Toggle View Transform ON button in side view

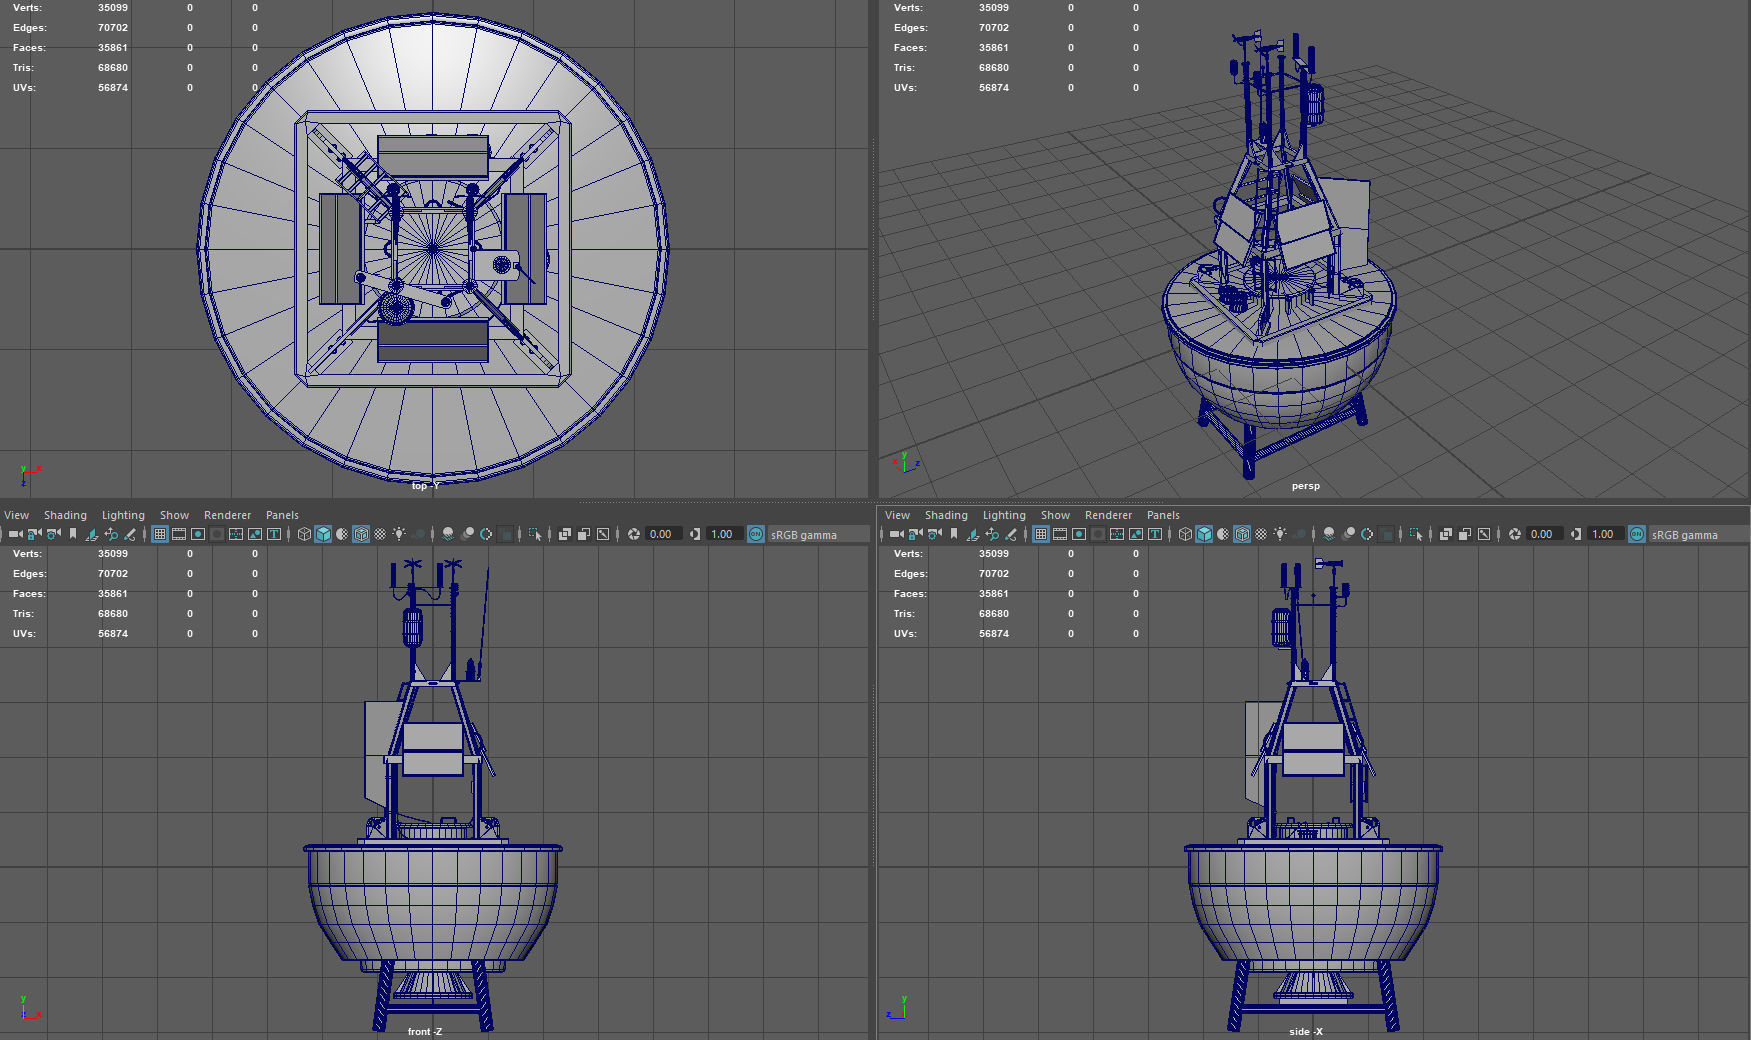pos(1637,534)
